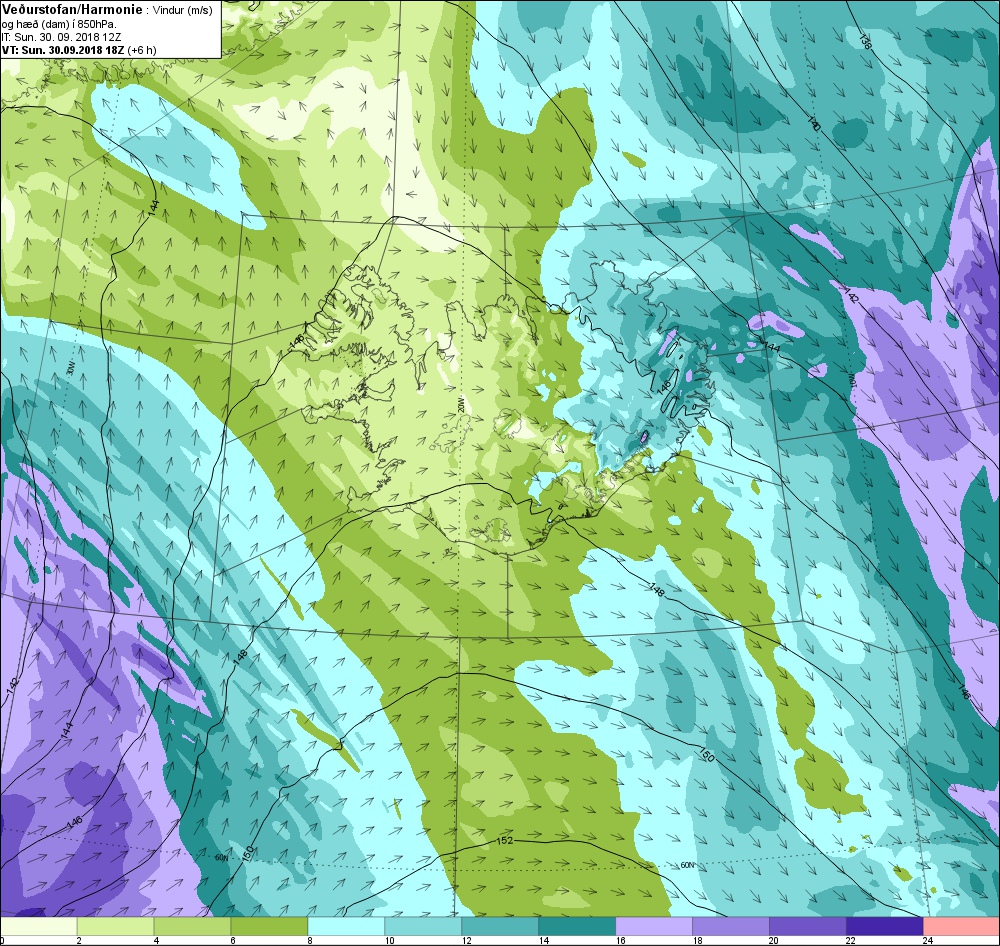Click the legend scale number '14'

pyautogui.click(x=544, y=940)
